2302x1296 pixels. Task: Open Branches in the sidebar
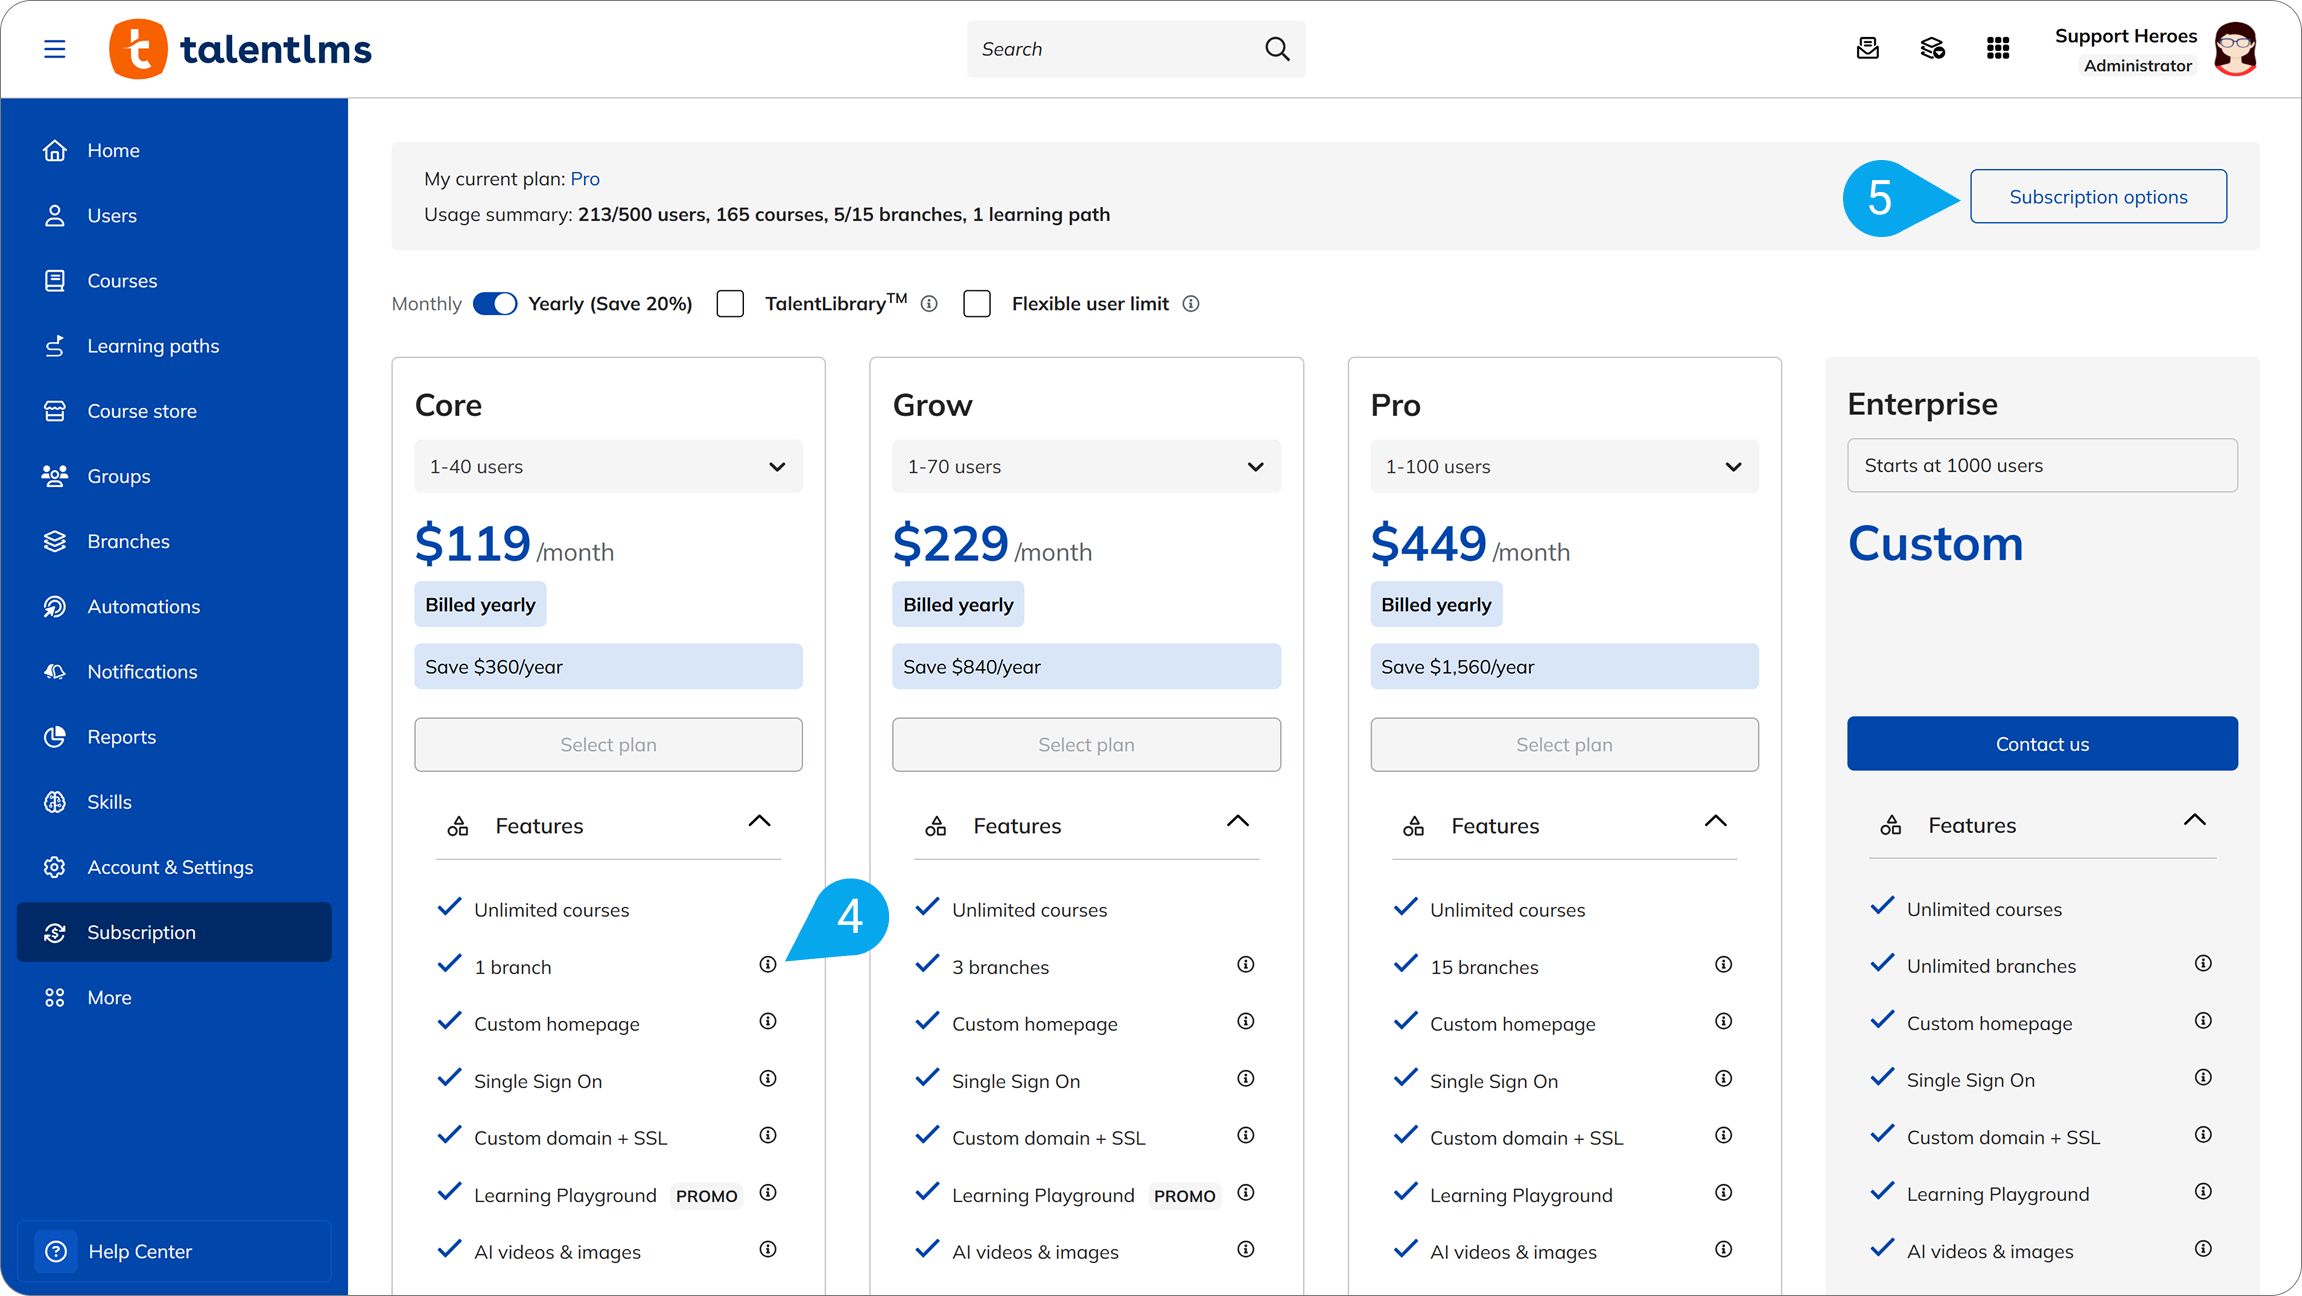click(x=174, y=541)
